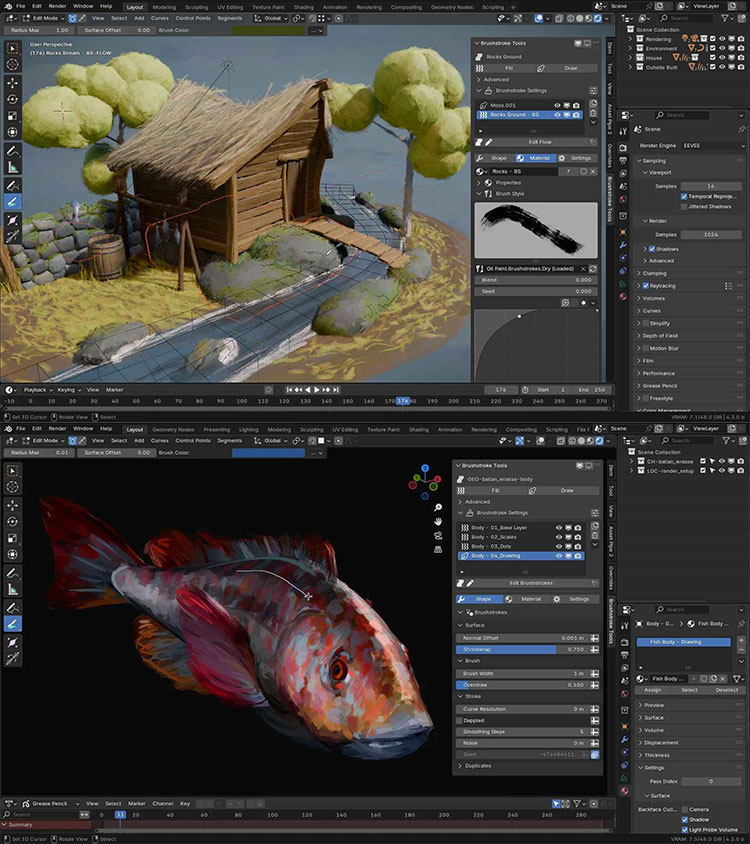Click the pin icon in bottom properties header

point(741,623)
